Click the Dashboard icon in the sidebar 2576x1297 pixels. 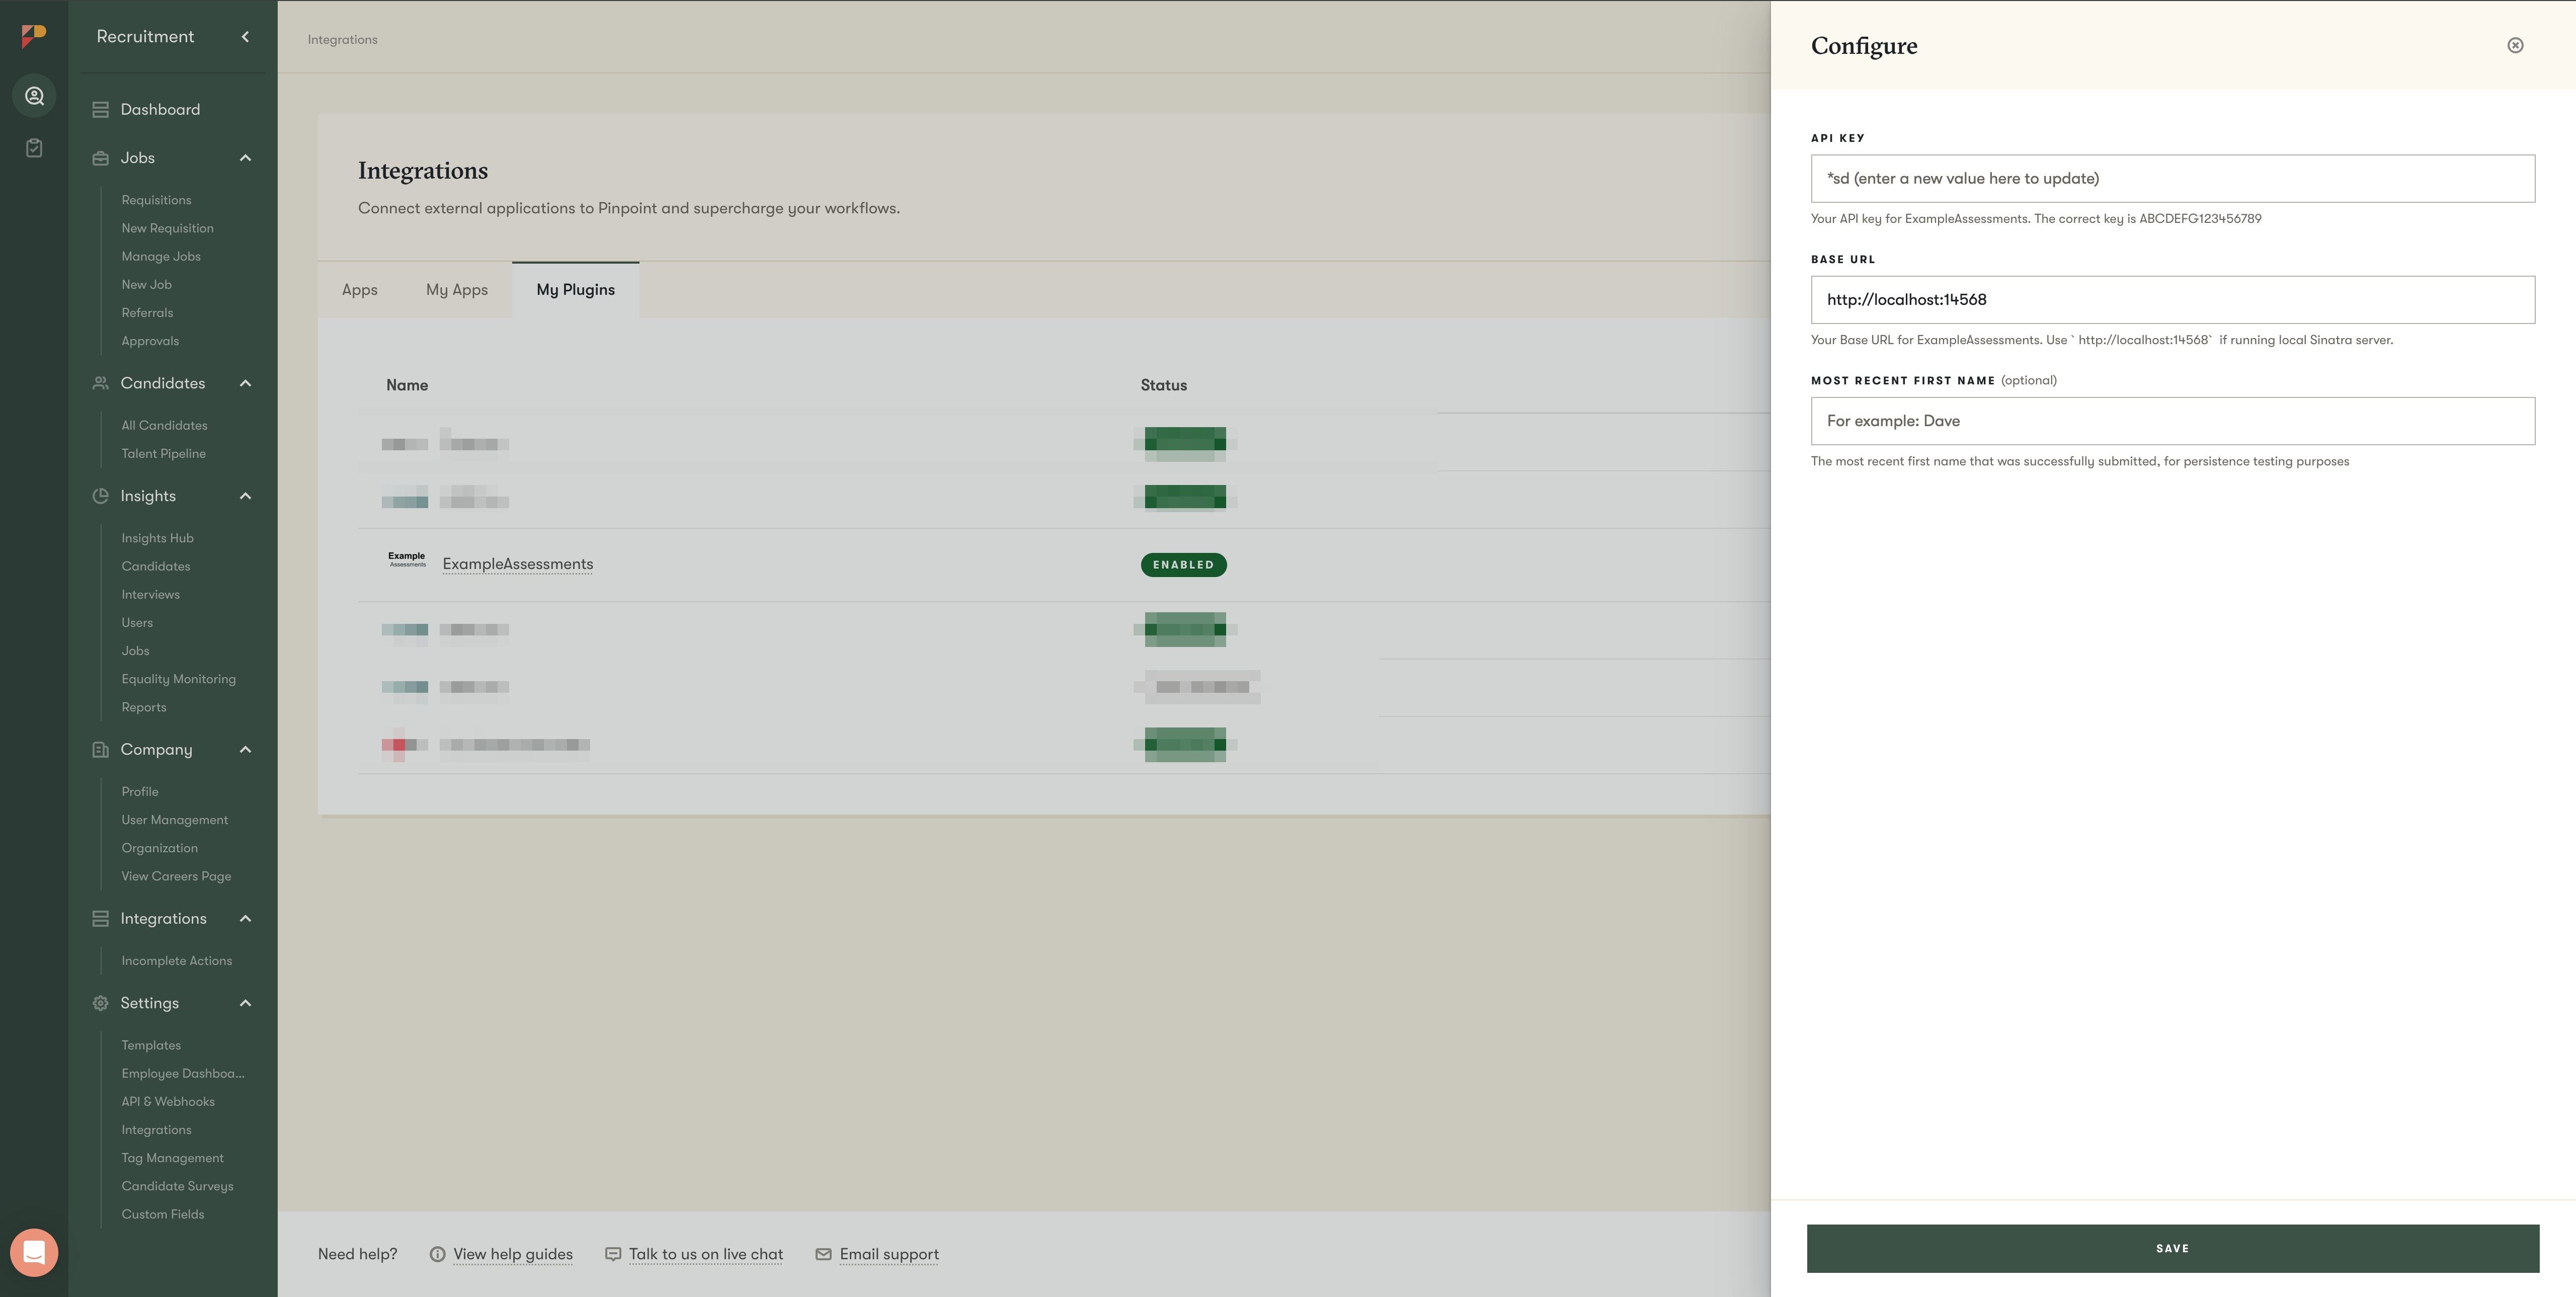[100, 110]
